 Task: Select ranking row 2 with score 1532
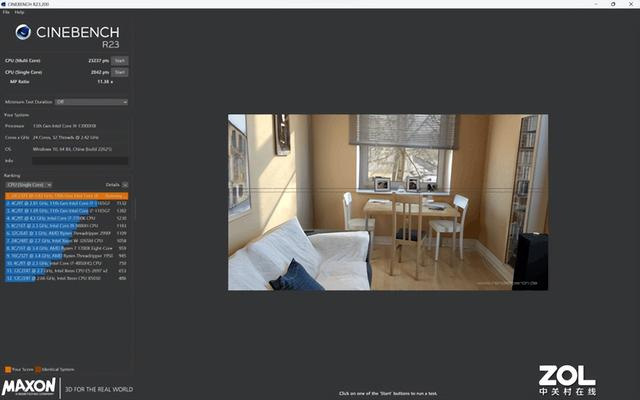(x=67, y=203)
